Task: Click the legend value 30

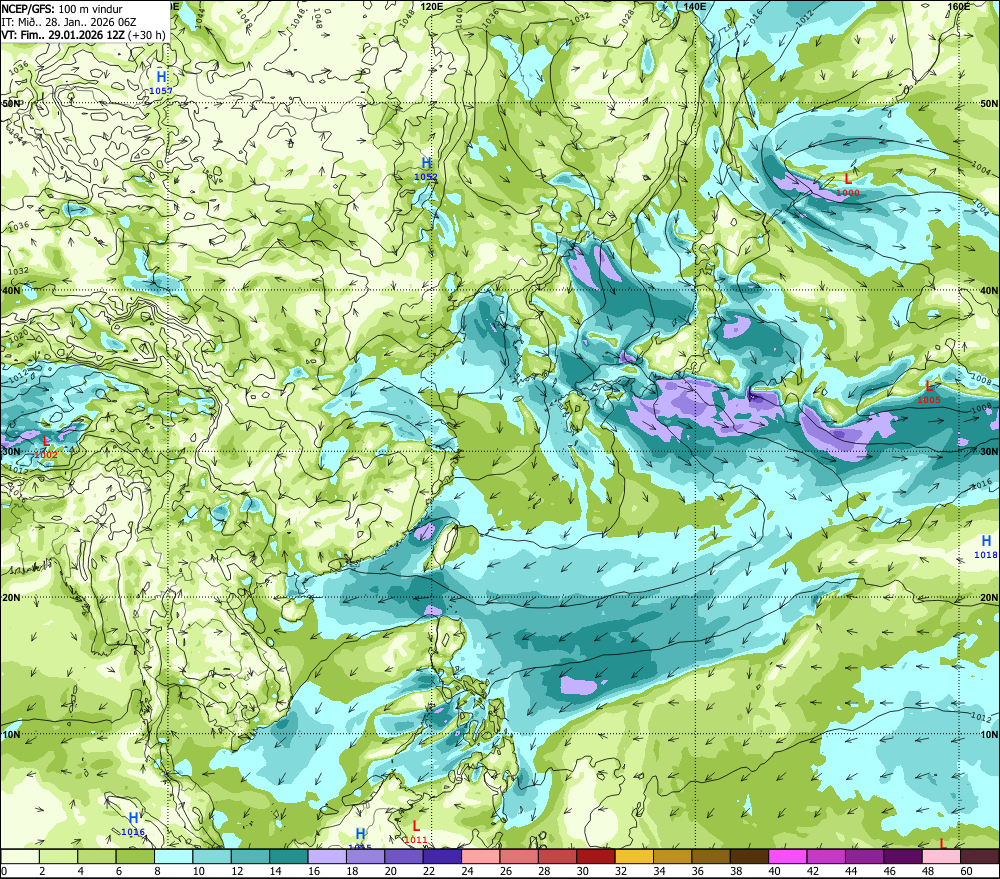Action: (x=582, y=871)
